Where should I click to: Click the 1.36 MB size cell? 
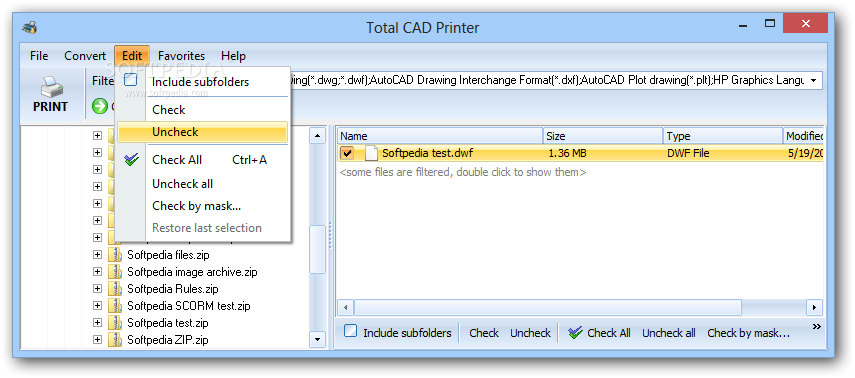pyautogui.click(x=567, y=153)
